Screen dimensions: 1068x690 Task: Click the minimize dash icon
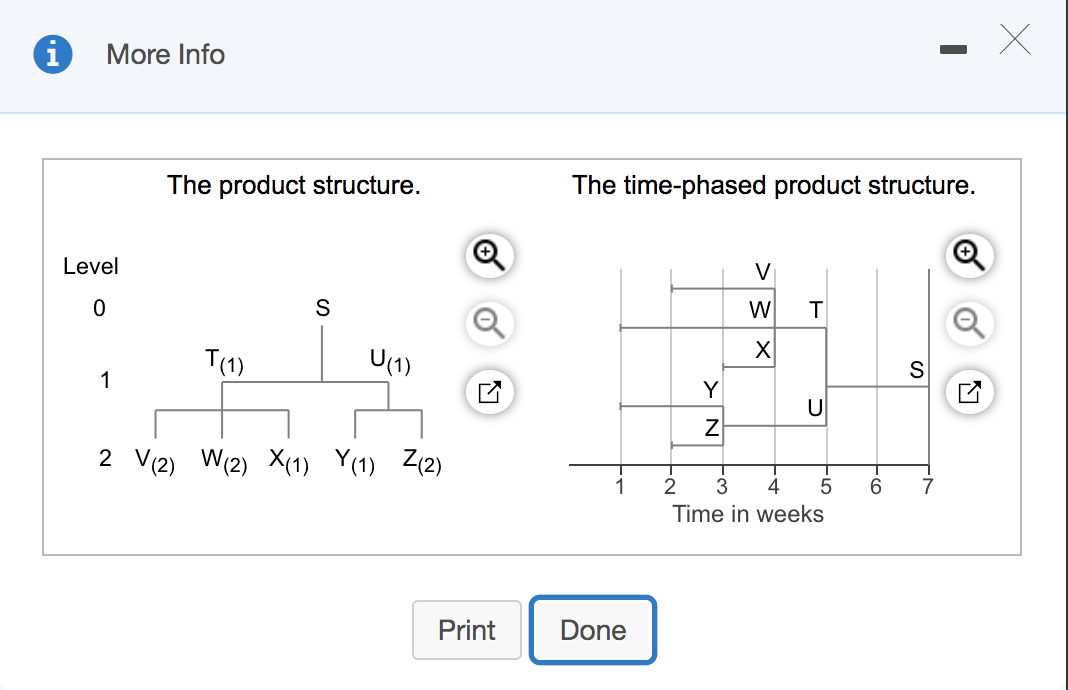click(953, 47)
